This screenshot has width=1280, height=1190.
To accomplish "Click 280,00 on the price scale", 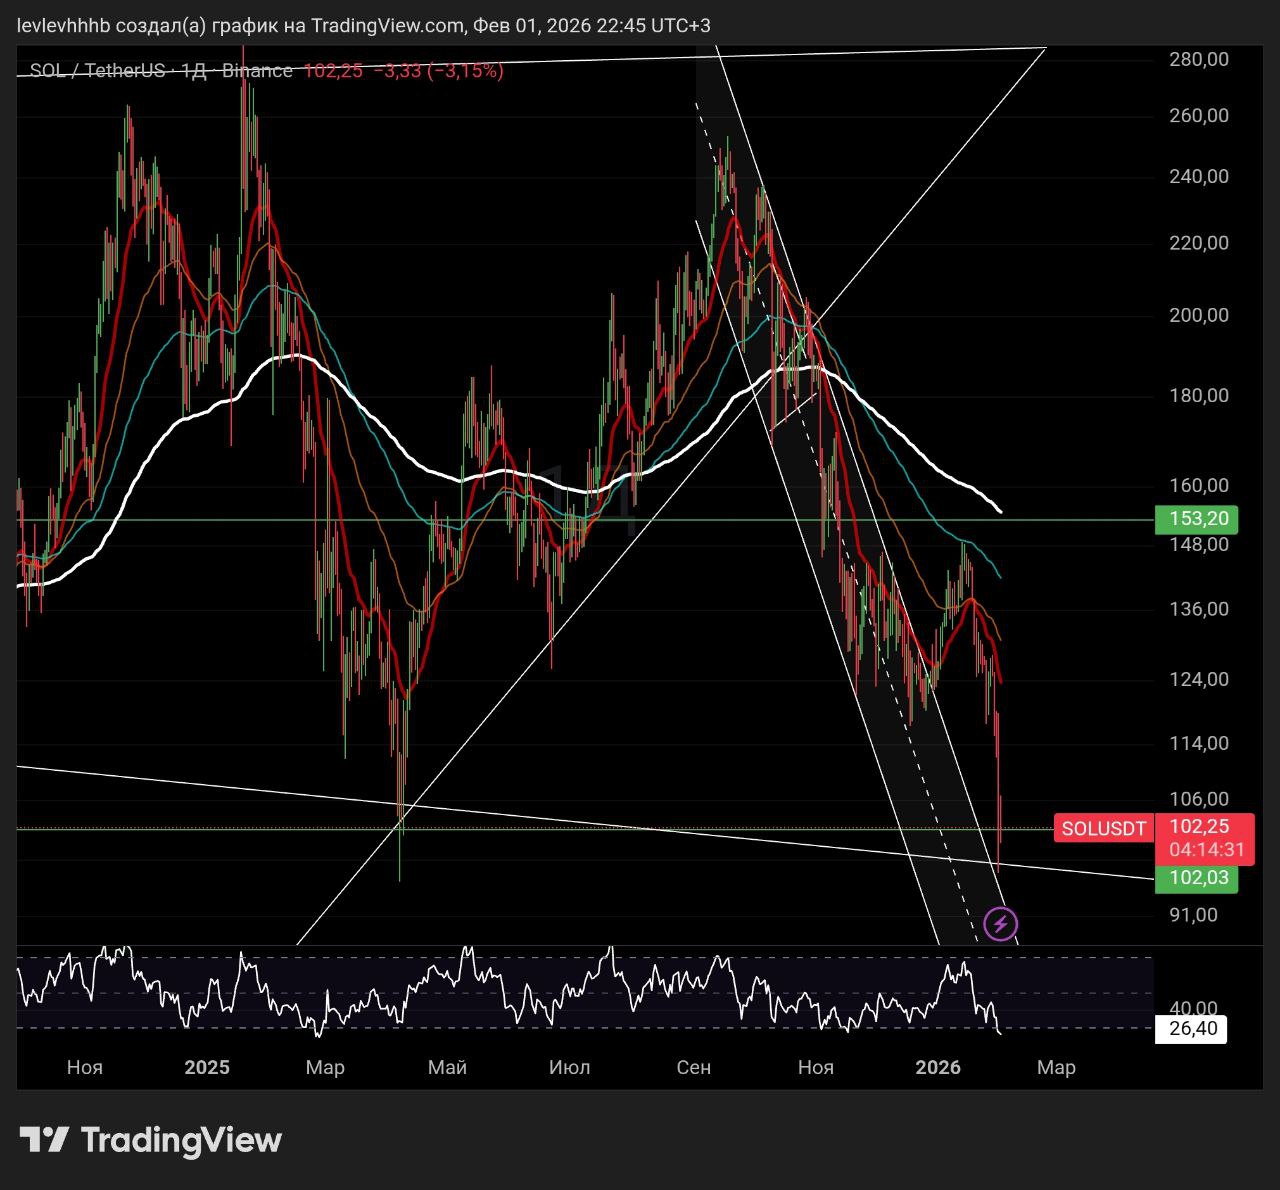I will pyautogui.click(x=1198, y=59).
